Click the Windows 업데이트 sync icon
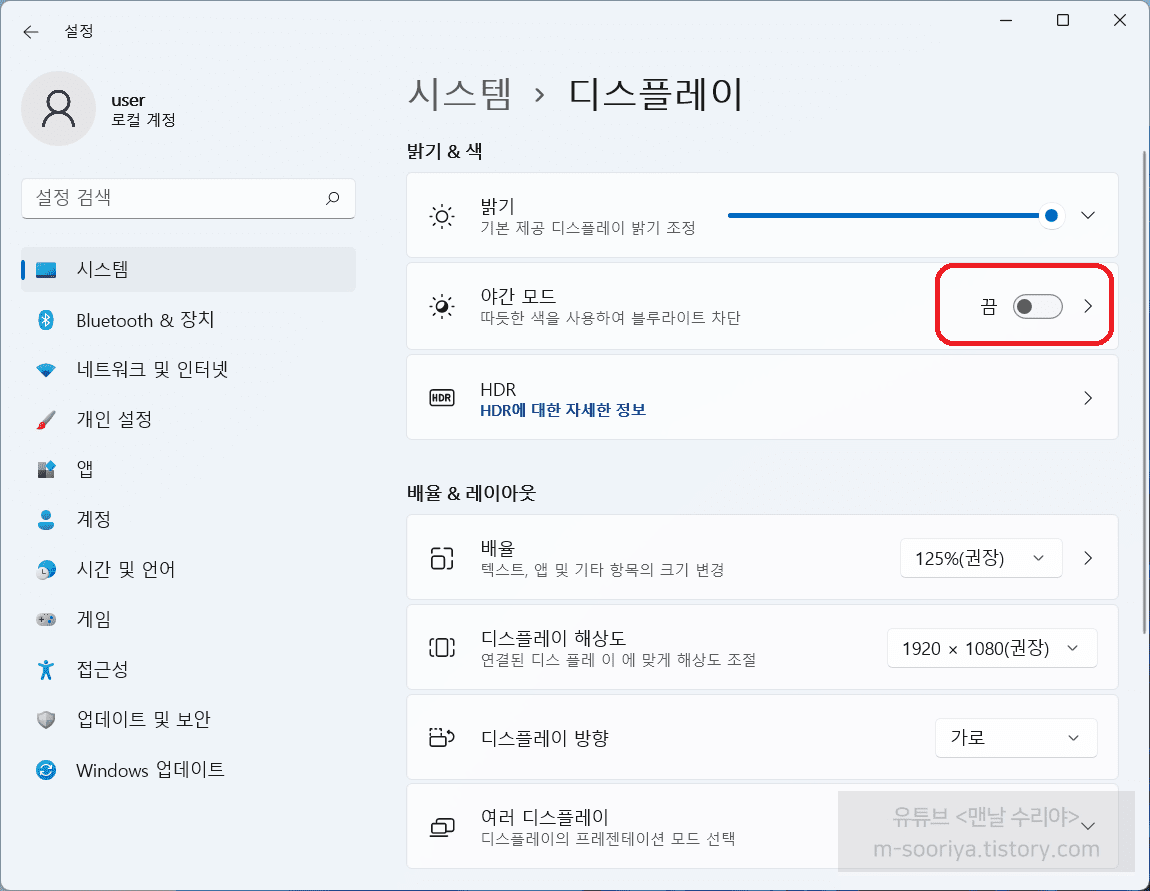 click(x=46, y=770)
